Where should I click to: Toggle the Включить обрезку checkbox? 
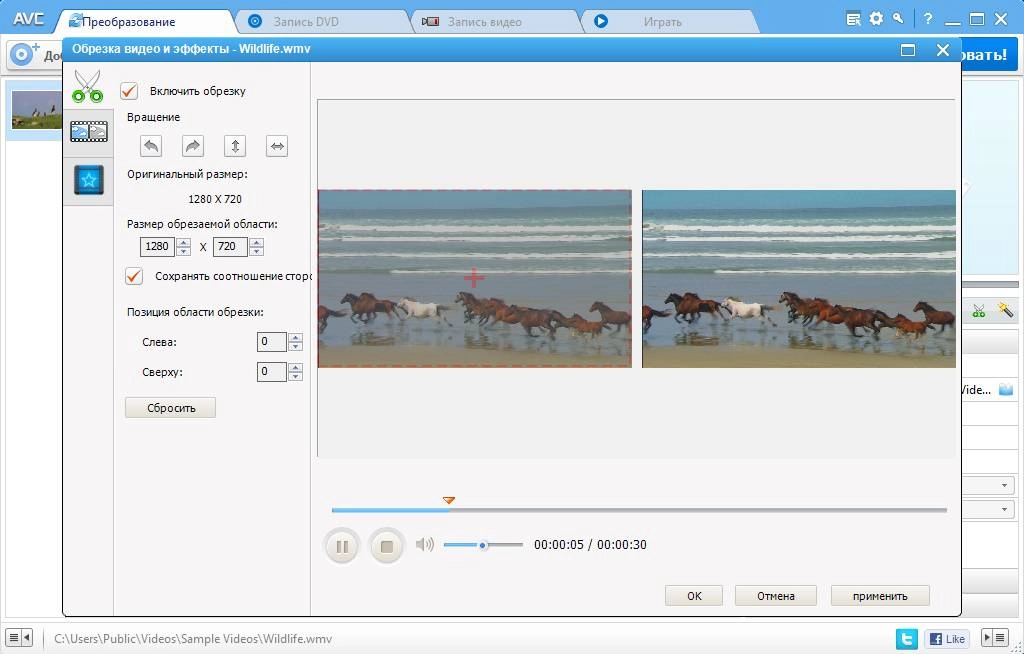(129, 91)
